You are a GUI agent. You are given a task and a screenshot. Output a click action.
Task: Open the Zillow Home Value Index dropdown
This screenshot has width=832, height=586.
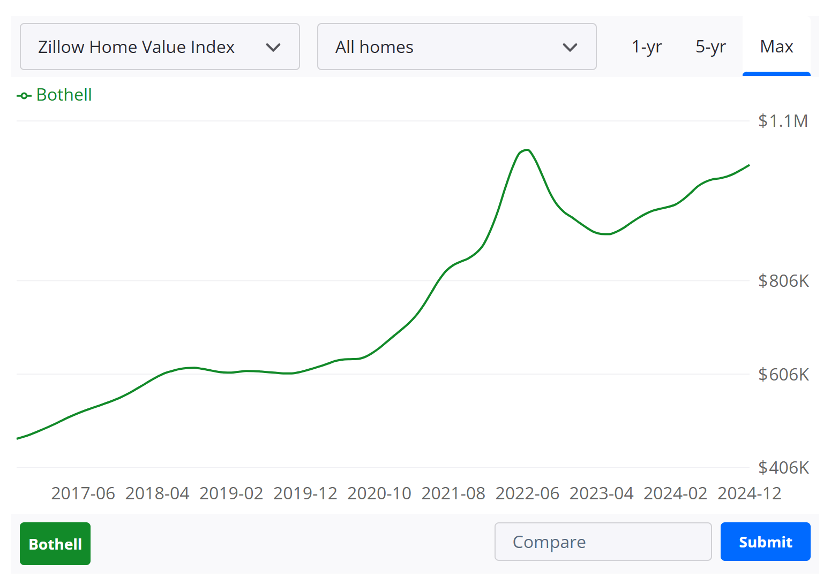[160, 47]
